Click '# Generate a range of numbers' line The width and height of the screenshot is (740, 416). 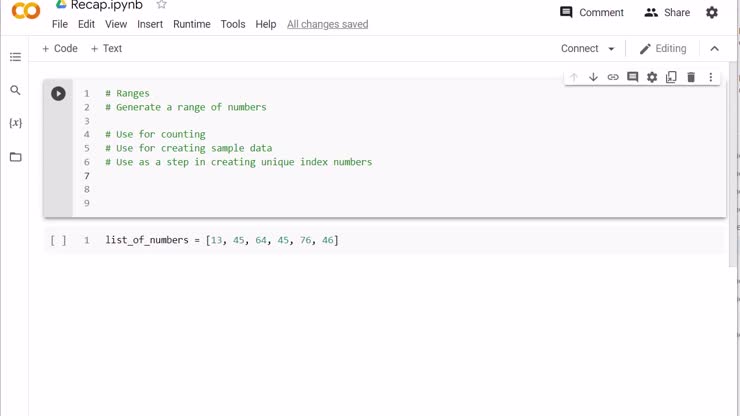(x=185, y=107)
